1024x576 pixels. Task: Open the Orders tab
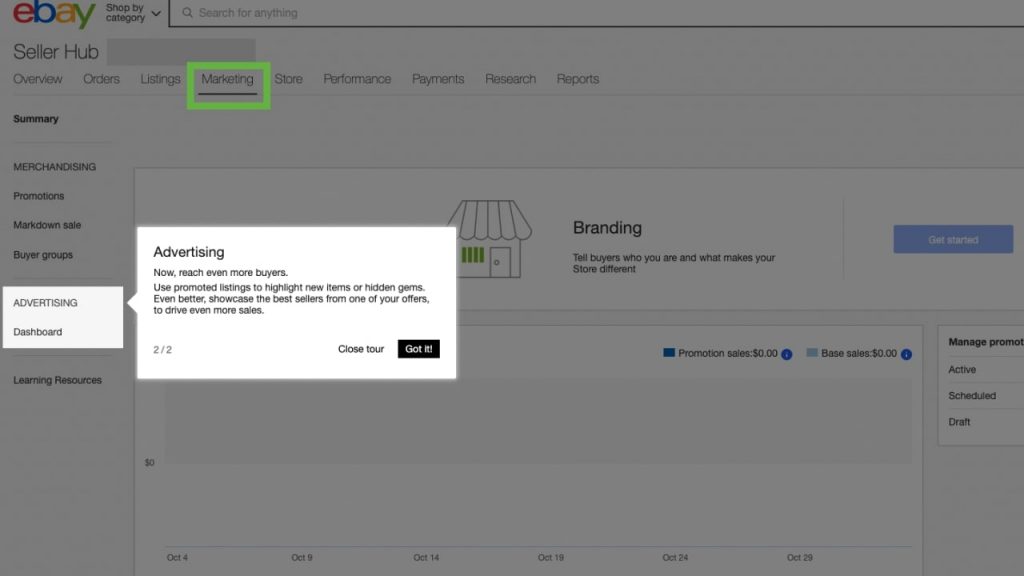[101, 79]
